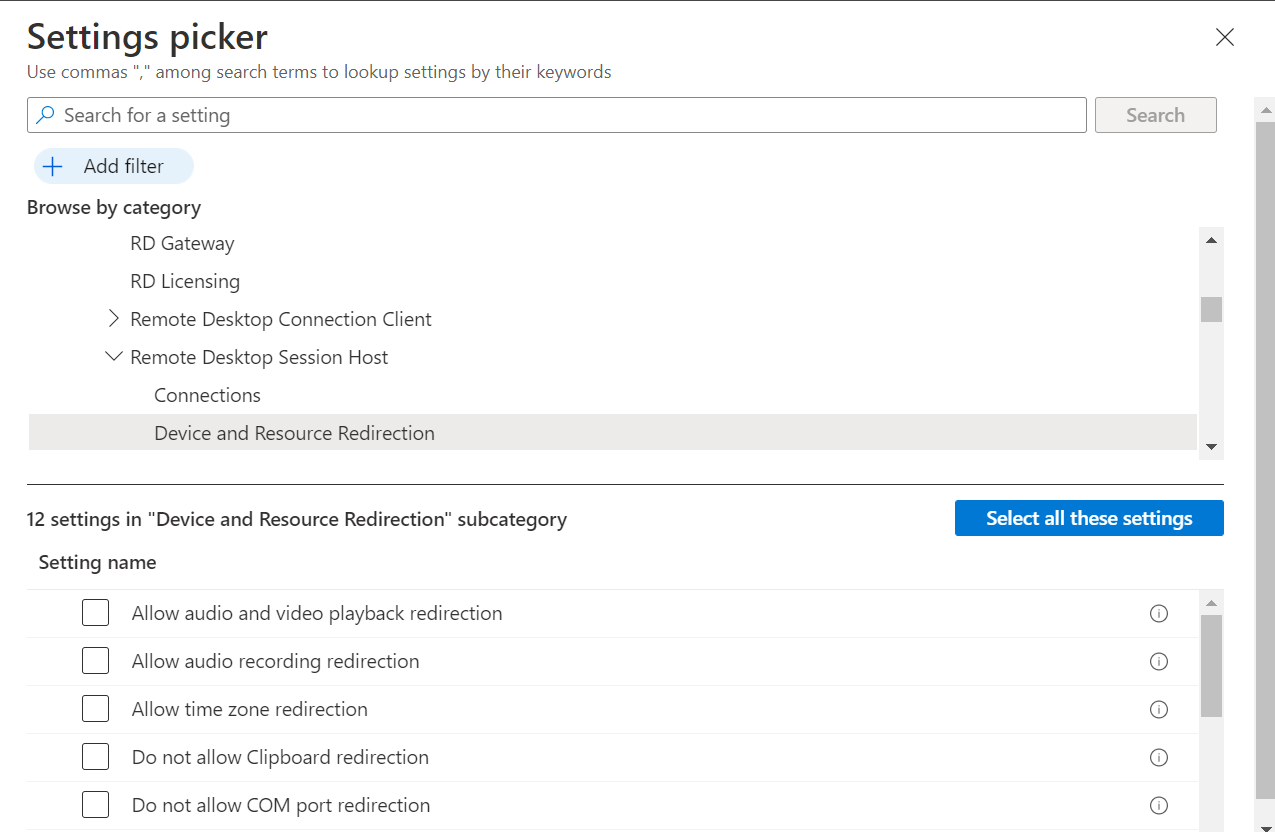Viewport: 1275px width, 832px height.
Task: Expand Remote Desktop Connection Client category
Action: 113,319
